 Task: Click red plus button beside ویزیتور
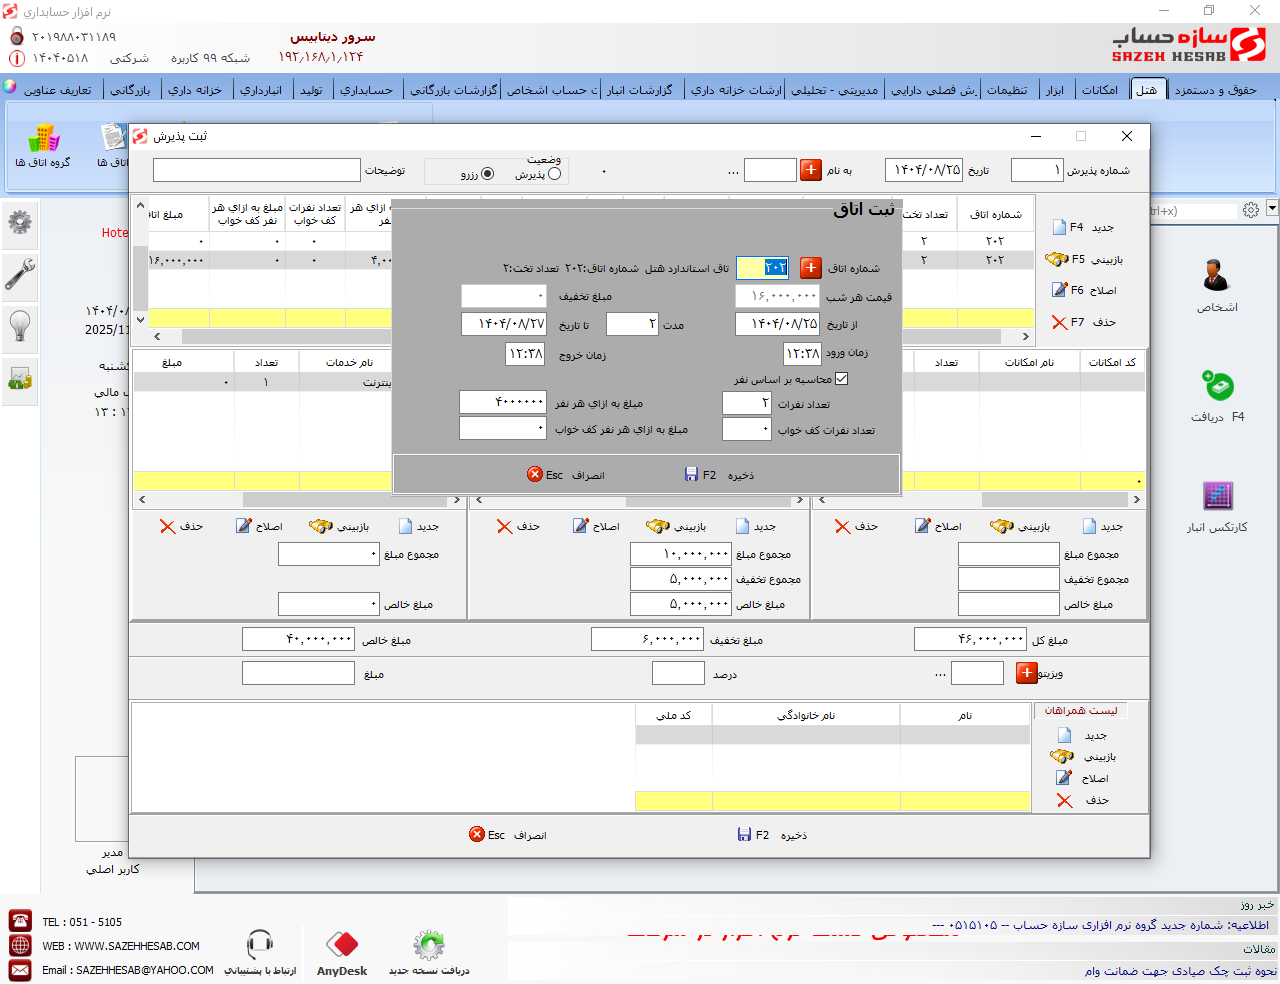pos(1027,673)
